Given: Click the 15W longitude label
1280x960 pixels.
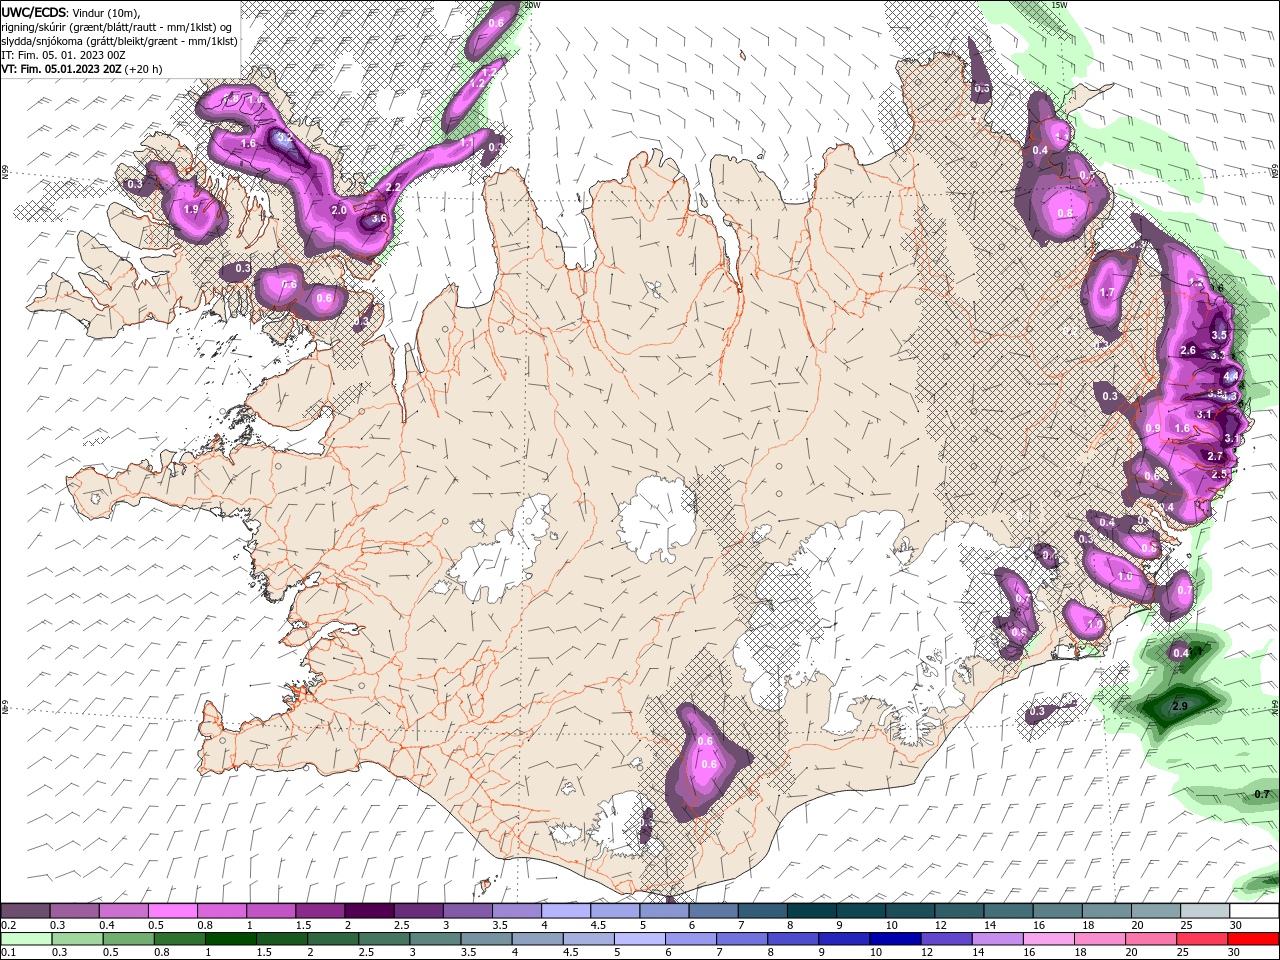Looking at the screenshot, I should (x=1059, y=5).
